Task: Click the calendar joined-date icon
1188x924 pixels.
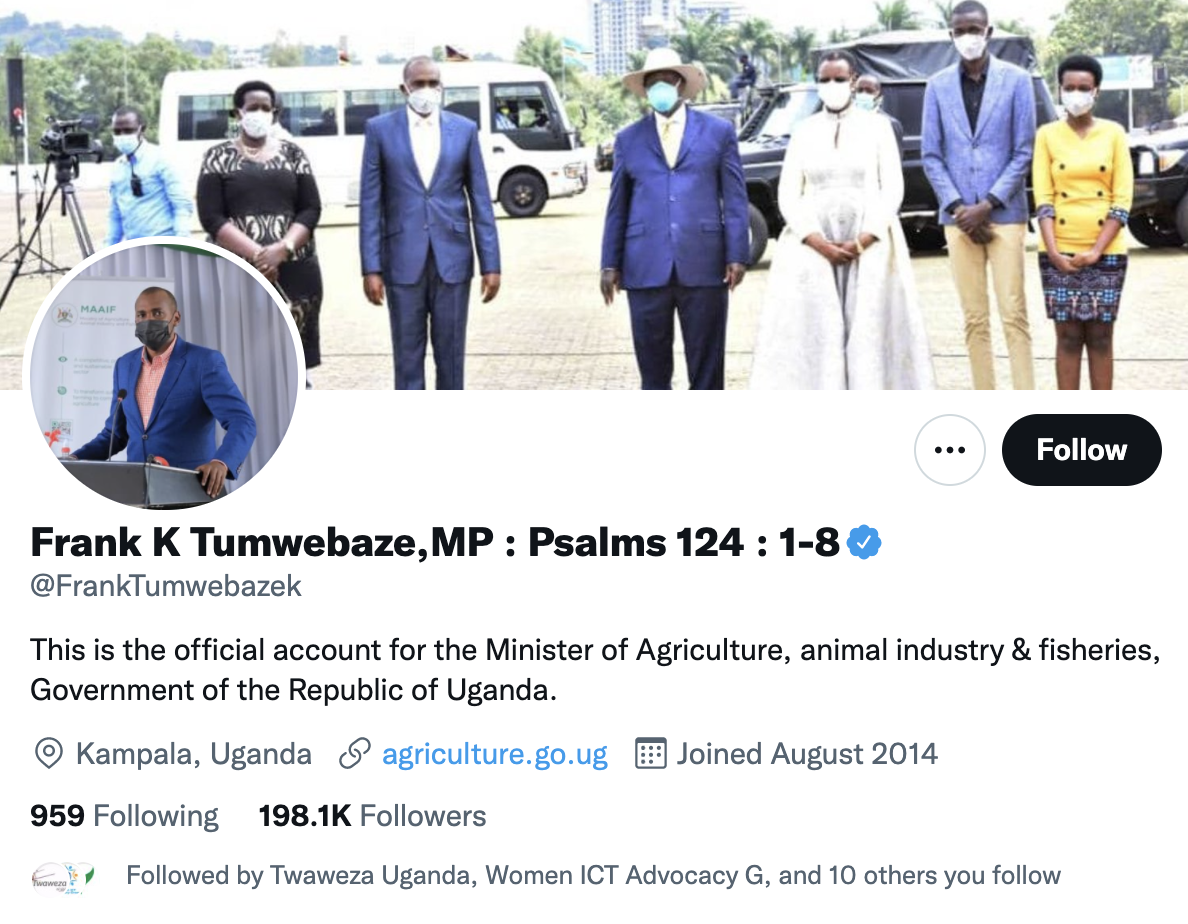Action: click(650, 754)
